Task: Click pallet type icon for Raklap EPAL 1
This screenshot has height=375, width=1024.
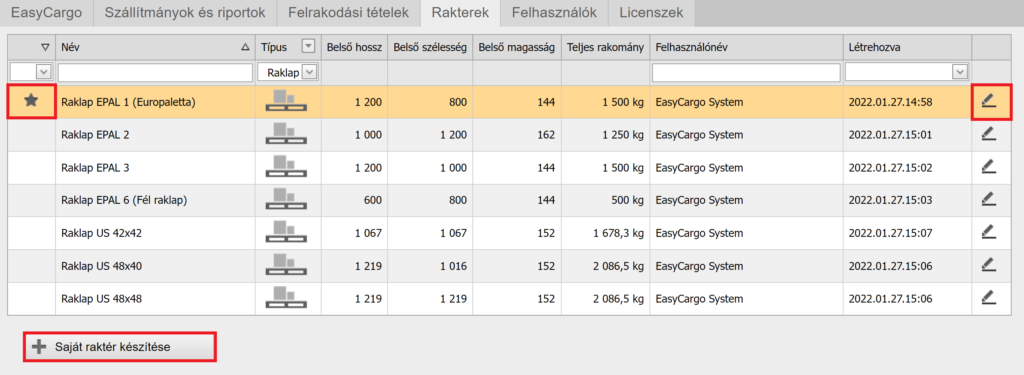Action: click(x=286, y=101)
